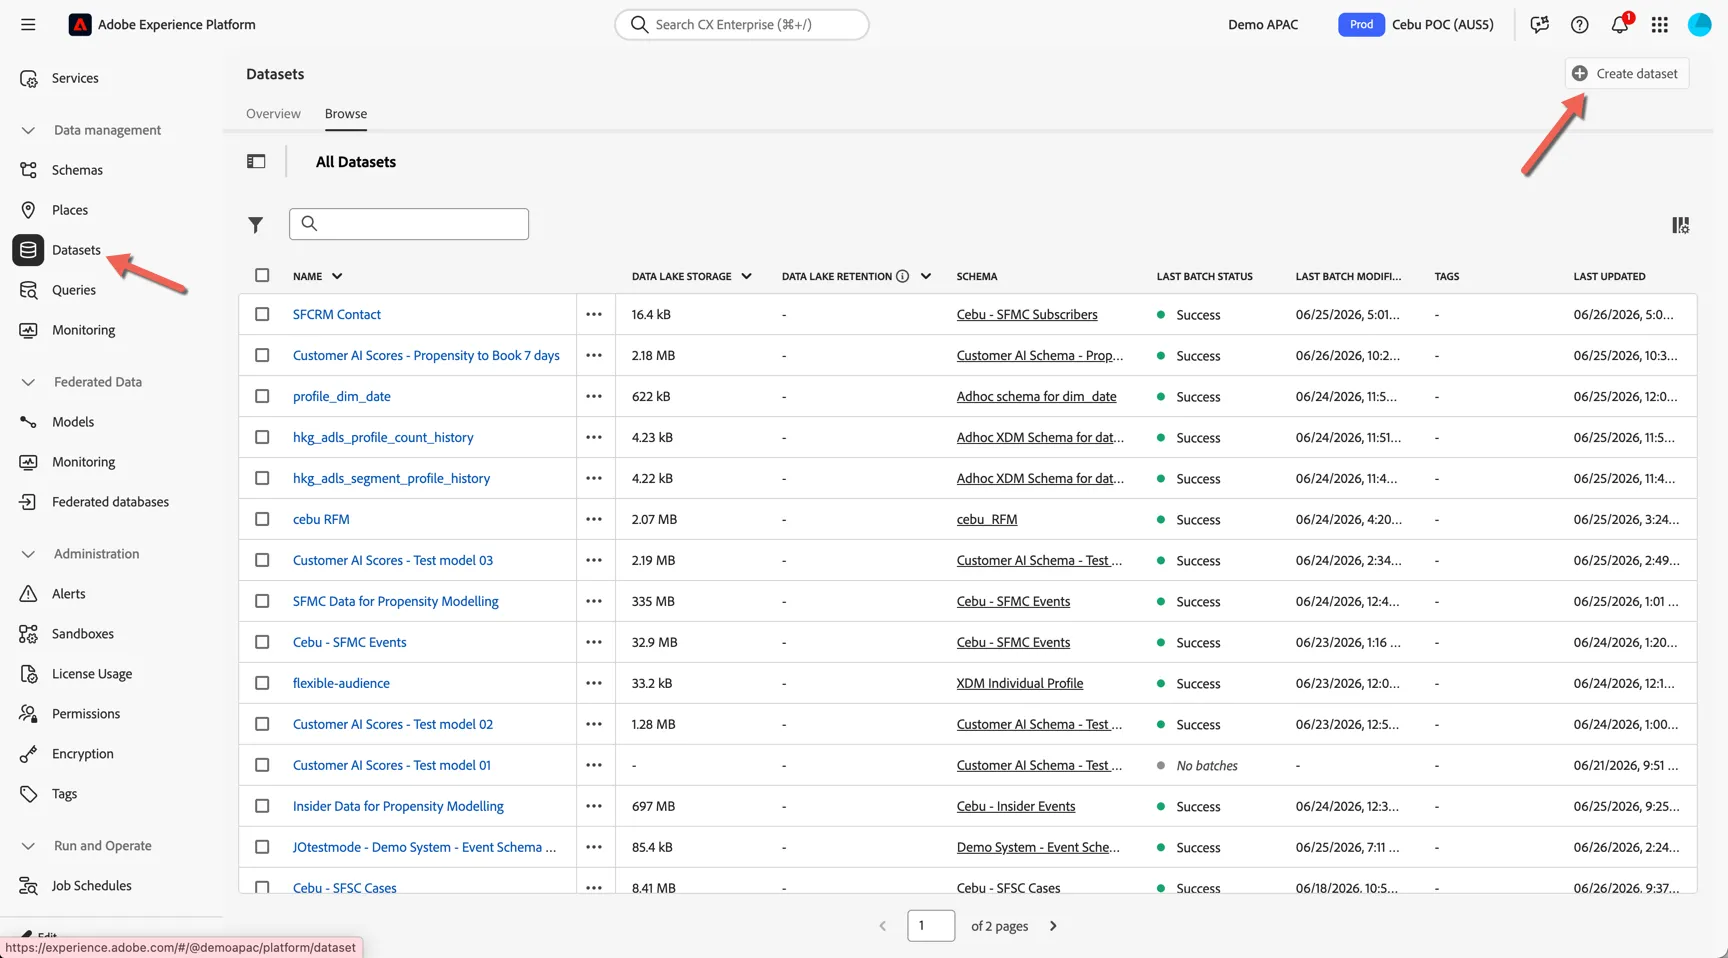Check the profile_dim_date row checkbox
The height and width of the screenshot is (958, 1728).
point(262,396)
